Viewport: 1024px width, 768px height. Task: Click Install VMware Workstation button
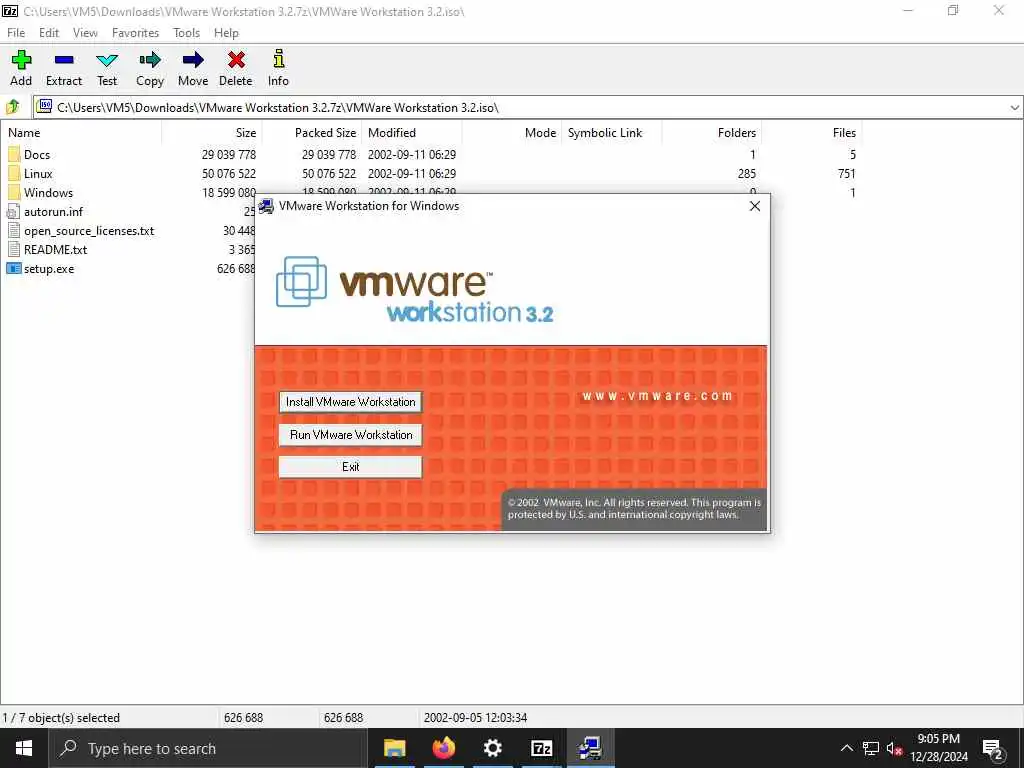coord(350,402)
